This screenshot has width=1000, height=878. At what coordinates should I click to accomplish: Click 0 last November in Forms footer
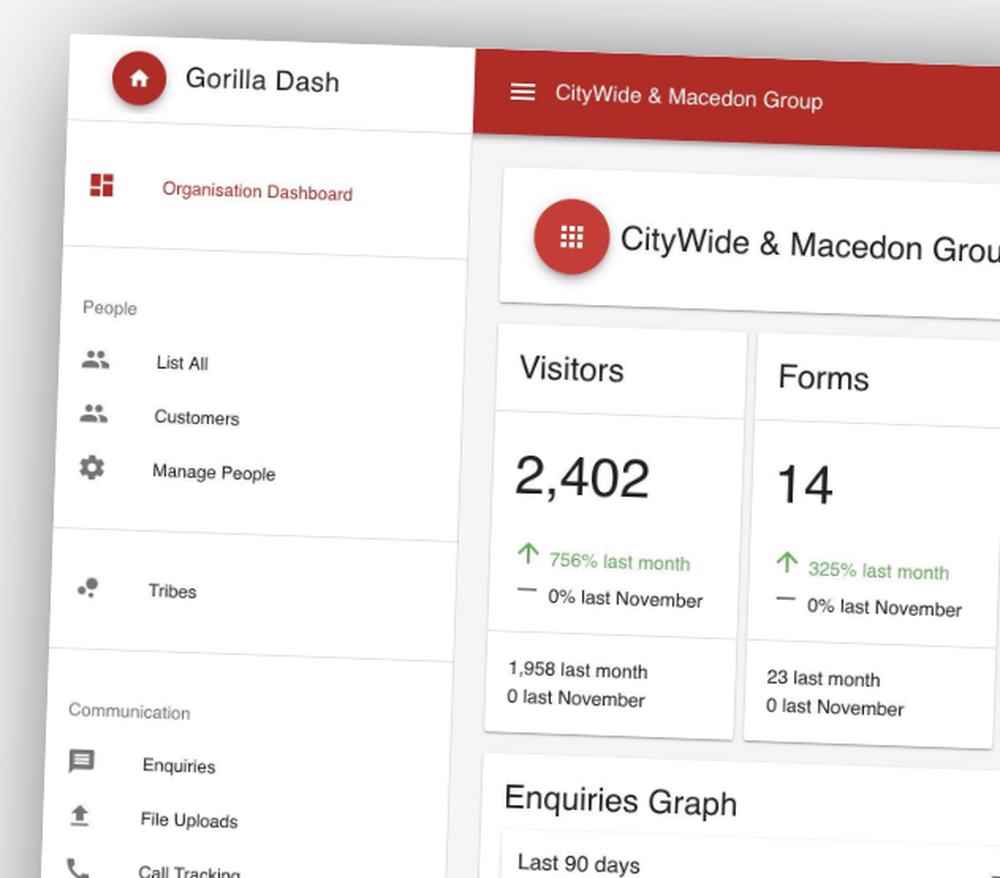tap(835, 706)
